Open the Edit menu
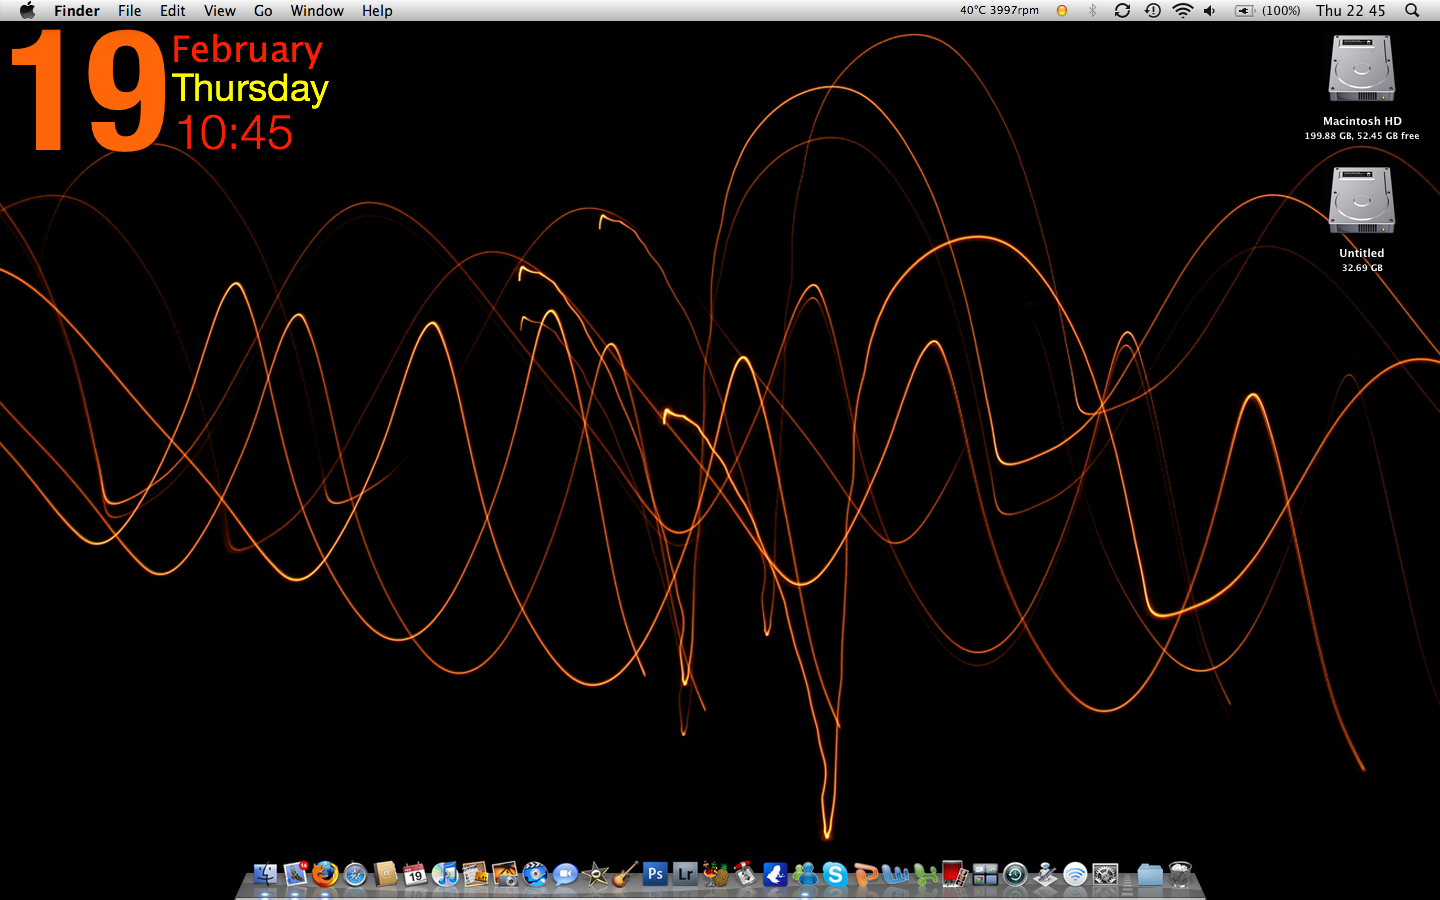The width and height of the screenshot is (1440, 900). tap(173, 10)
